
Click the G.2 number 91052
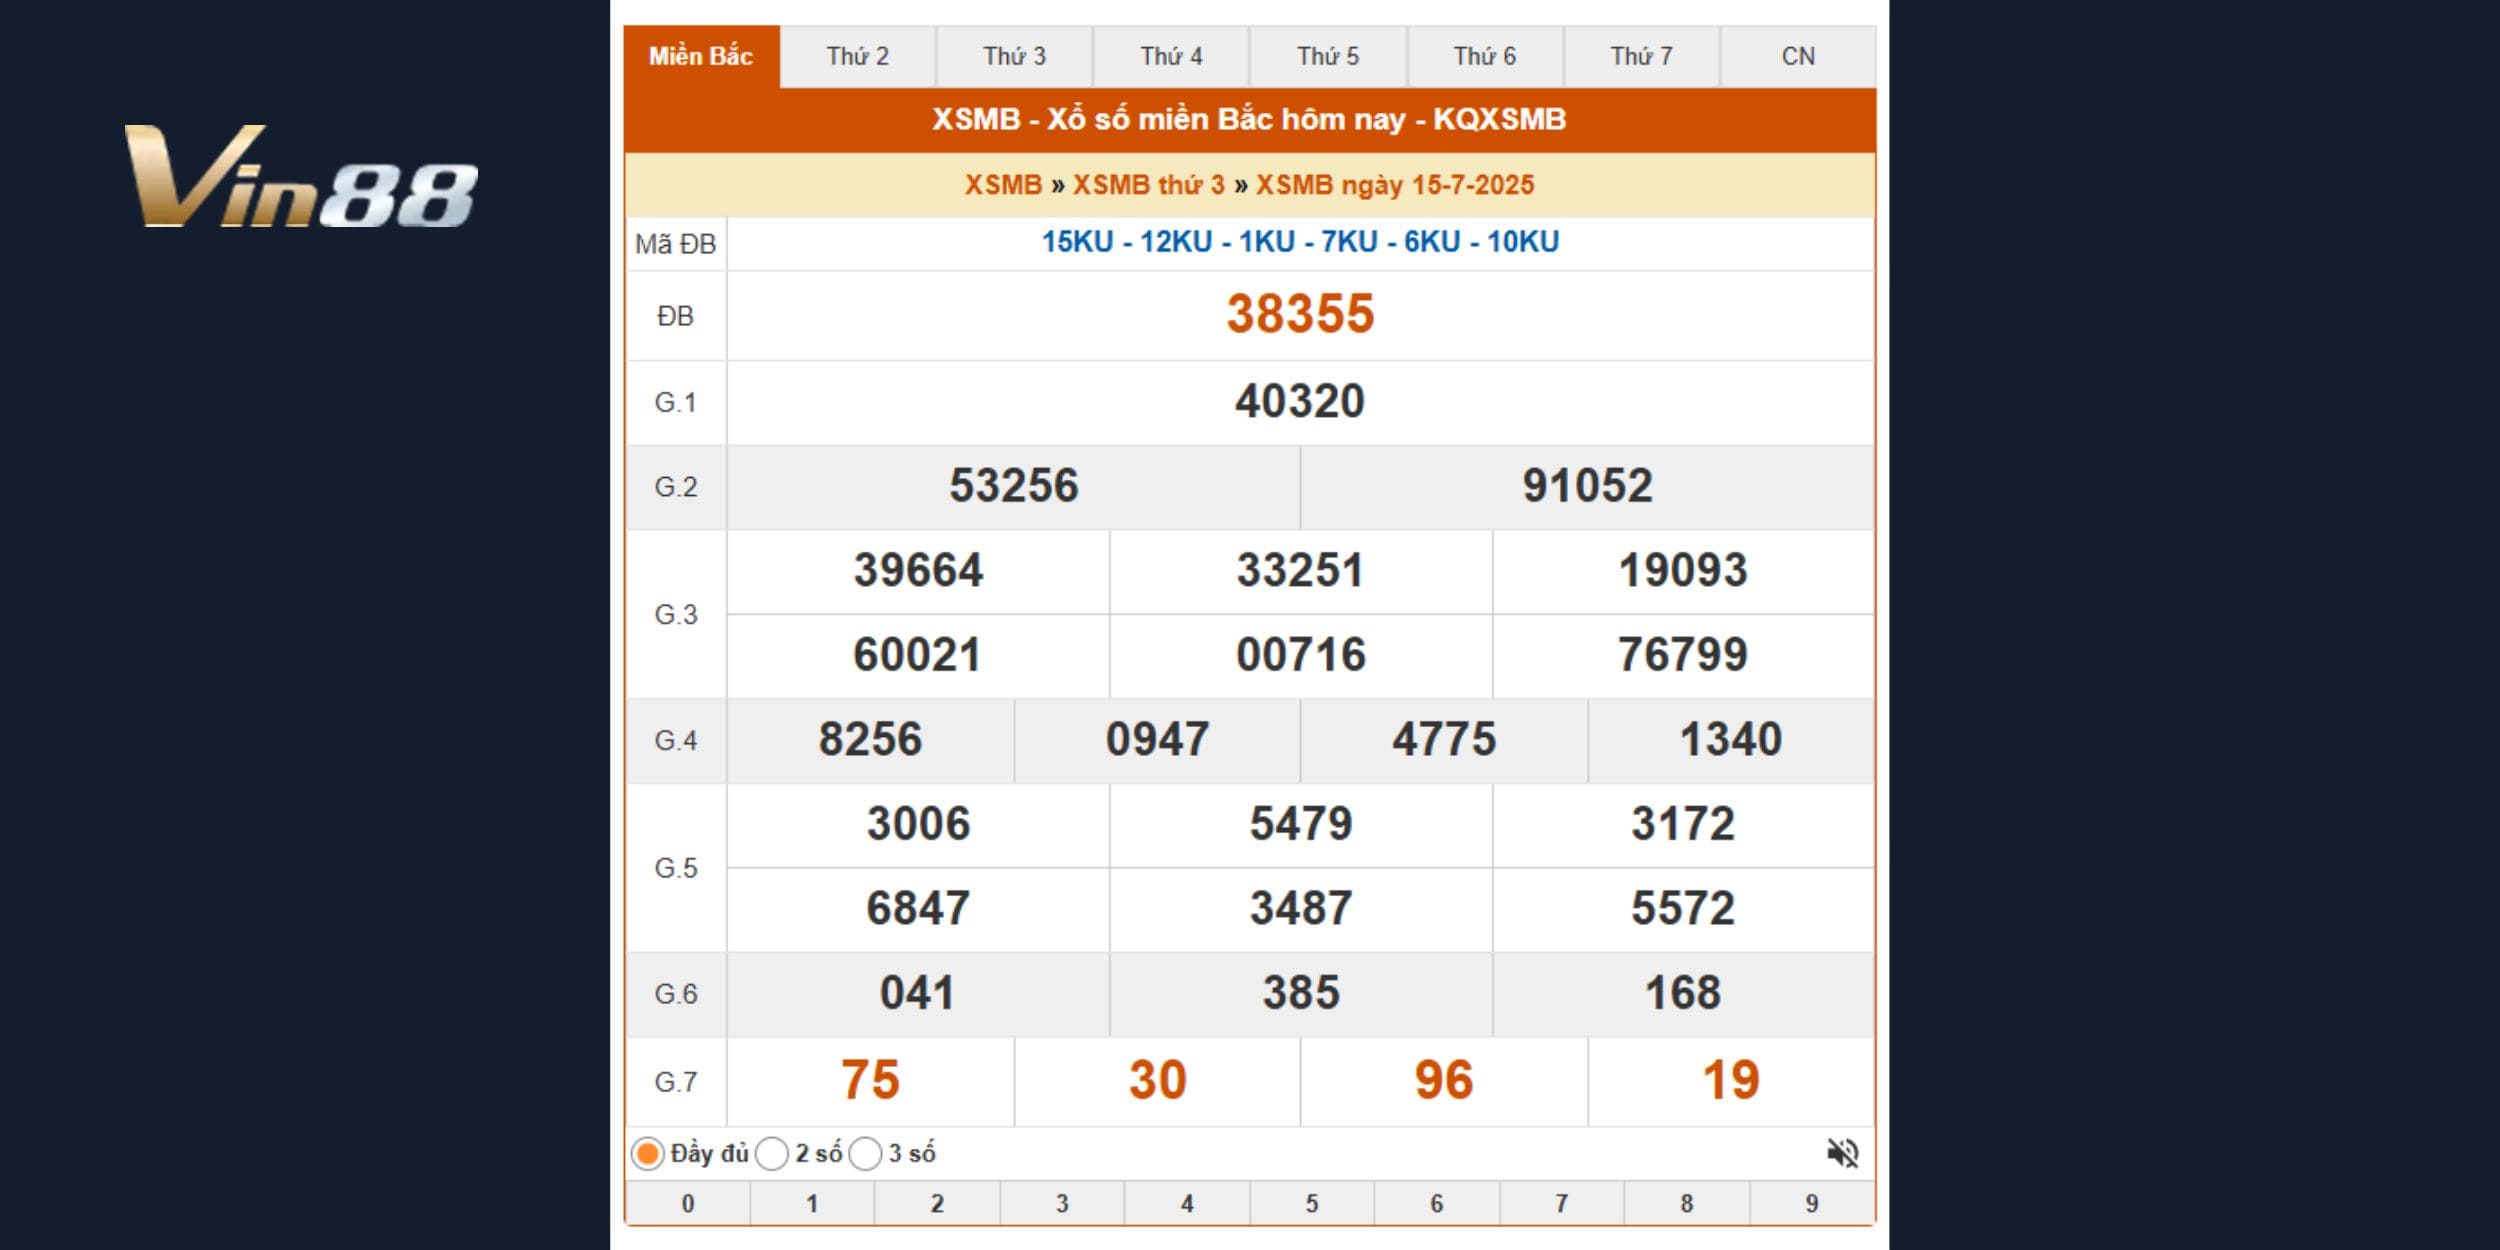coord(1588,486)
